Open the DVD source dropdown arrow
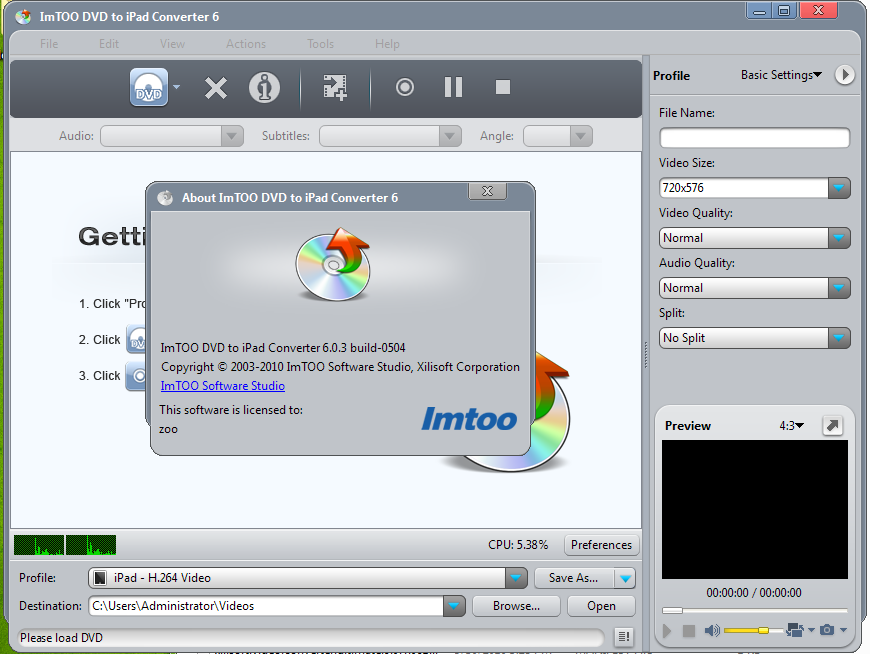870x654 pixels. coord(176,87)
